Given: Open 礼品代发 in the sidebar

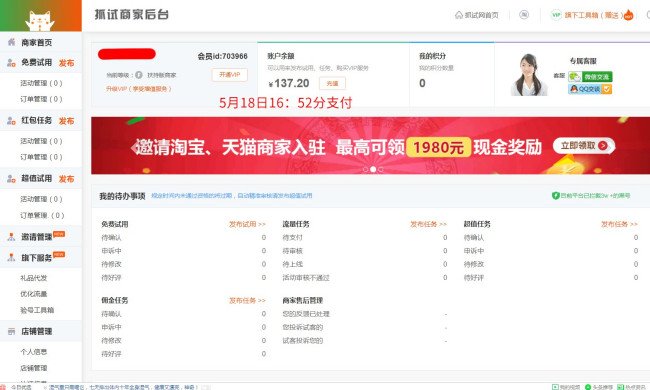Looking at the screenshot, I should pos(34,278).
